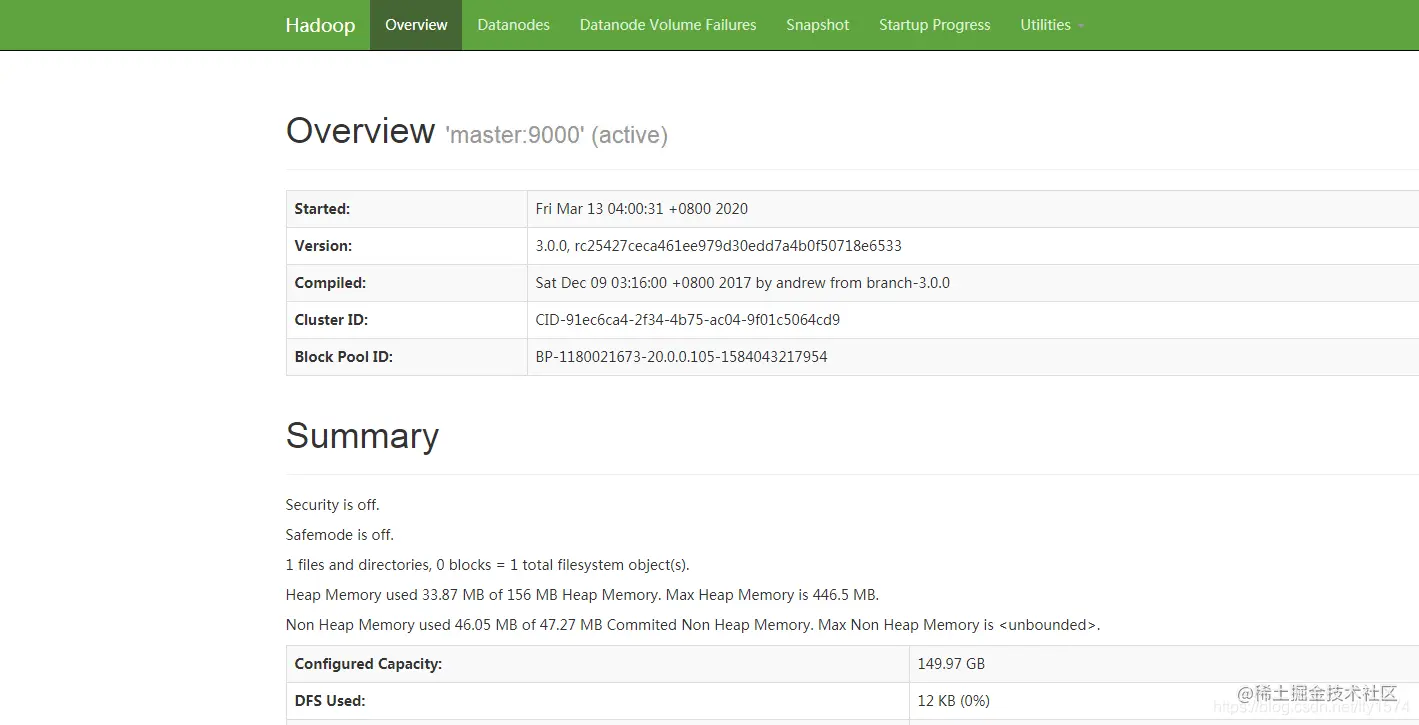This screenshot has width=1419, height=725.
Task: Click the Configured Capacity: label
Action: (368, 664)
